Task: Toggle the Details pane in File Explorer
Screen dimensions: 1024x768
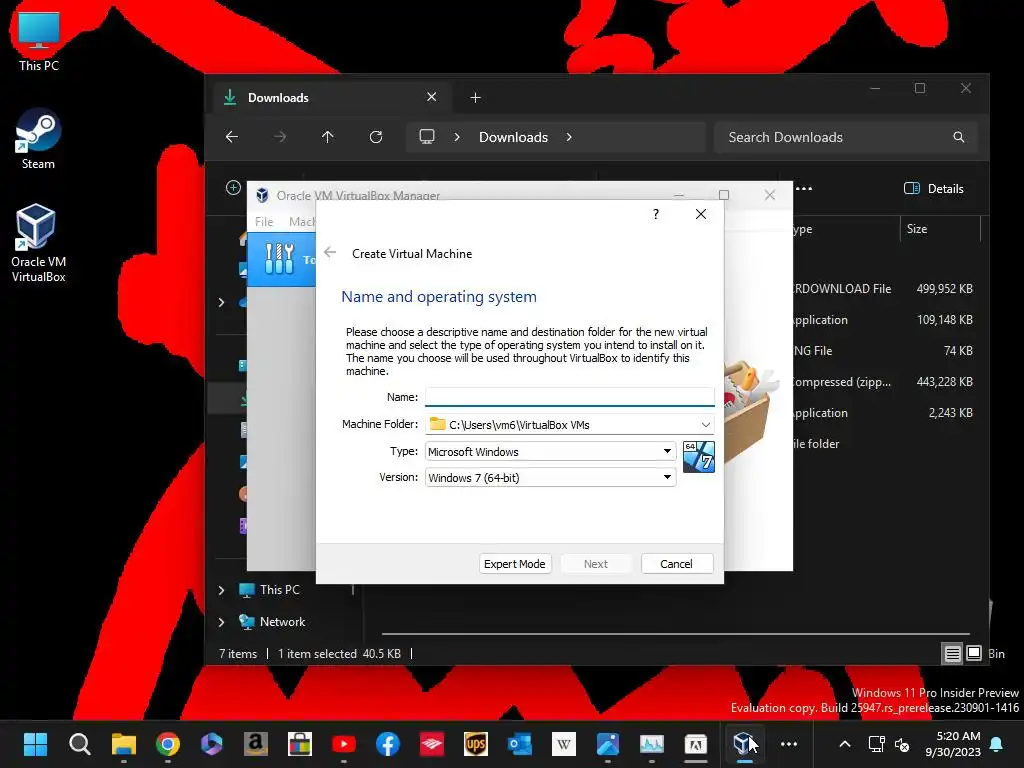Action: pyautogui.click(x=934, y=189)
